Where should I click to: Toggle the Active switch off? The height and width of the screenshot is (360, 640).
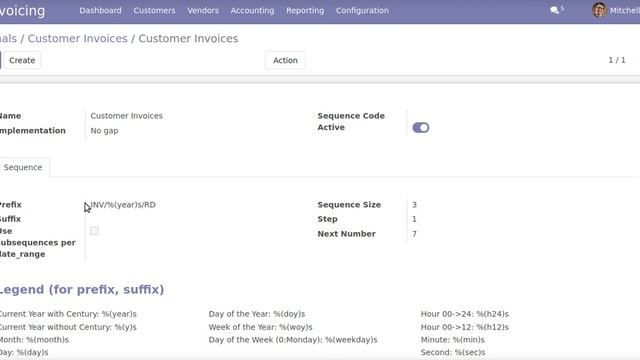[x=420, y=128]
